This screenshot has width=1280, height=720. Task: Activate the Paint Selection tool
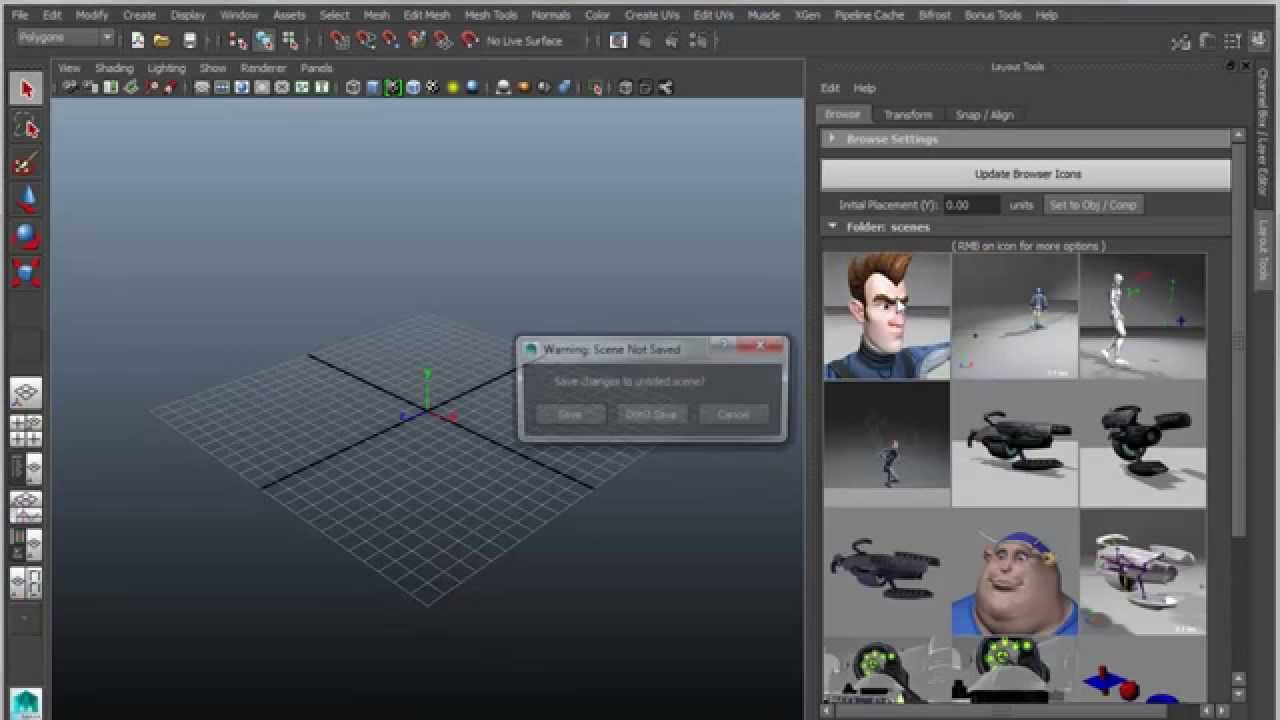(x=27, y=163)
